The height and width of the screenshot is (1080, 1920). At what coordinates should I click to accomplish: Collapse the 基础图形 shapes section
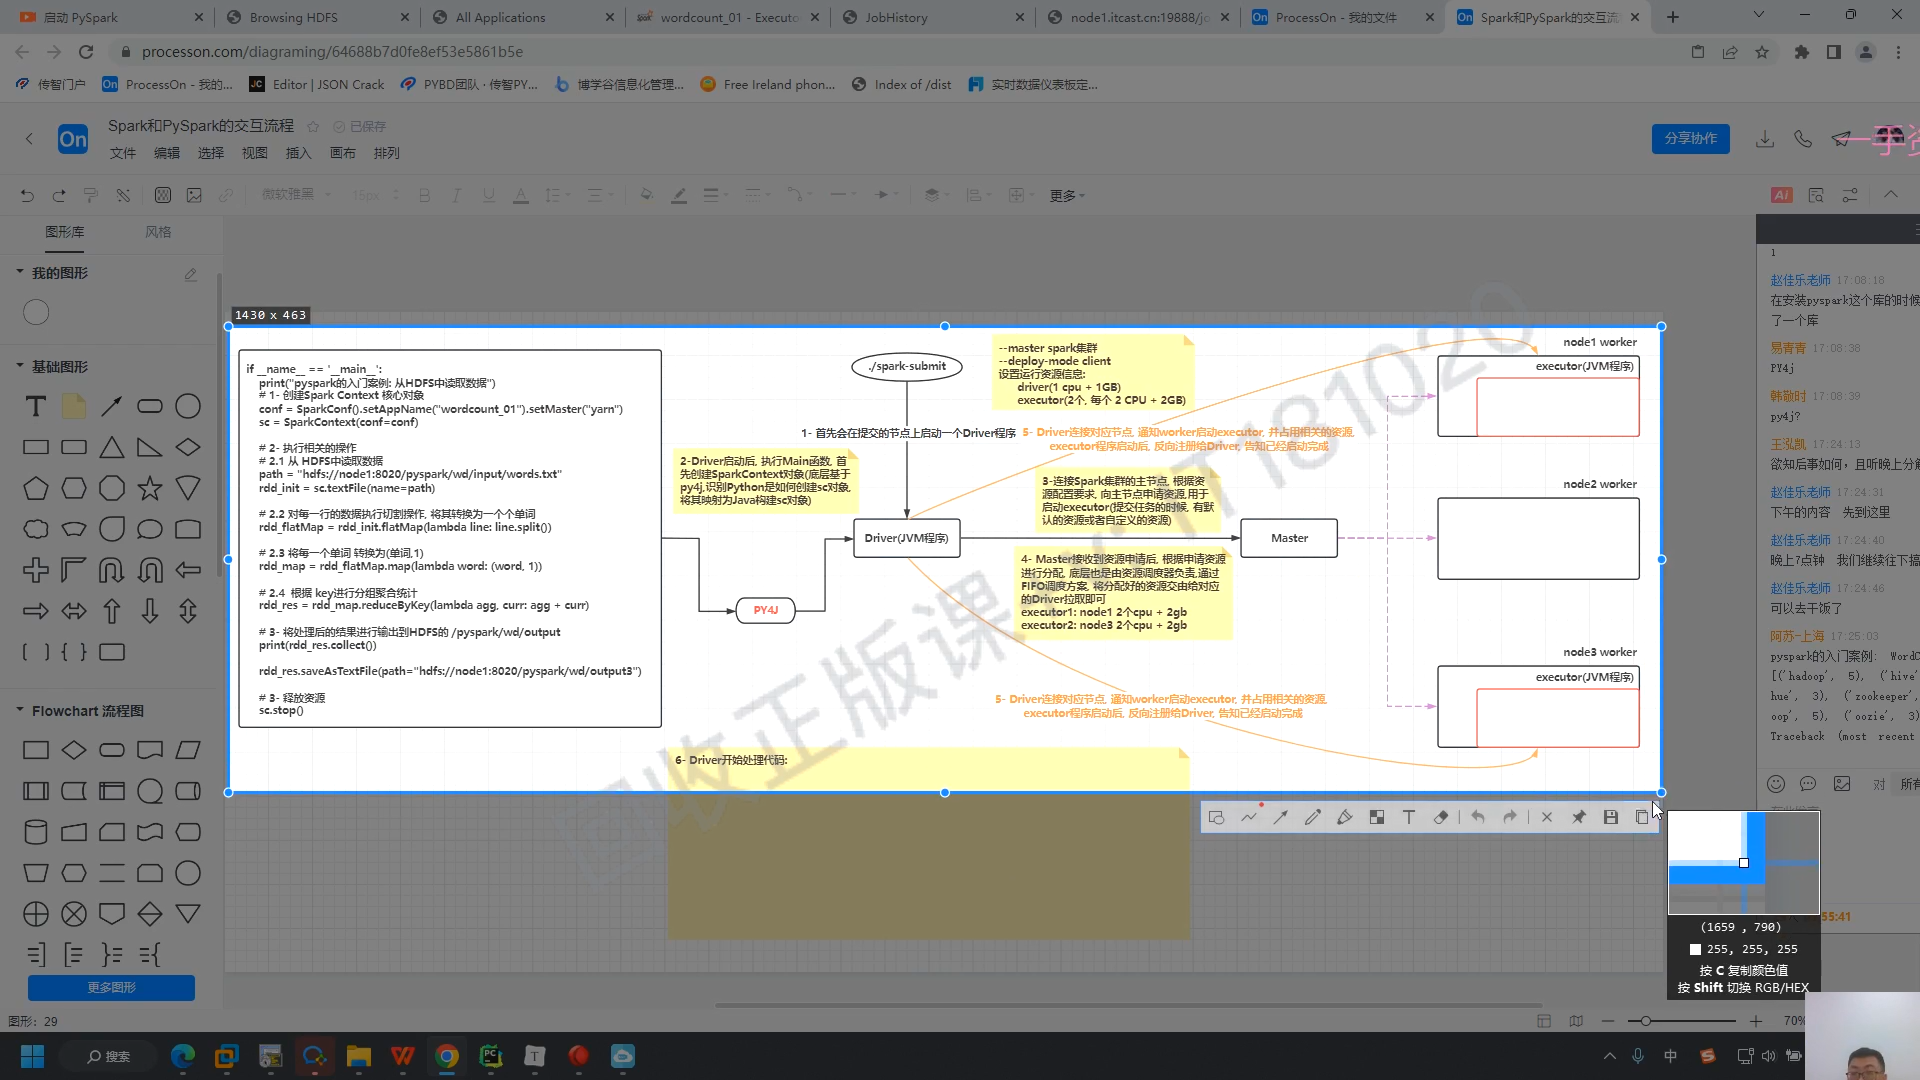[19, 366]
